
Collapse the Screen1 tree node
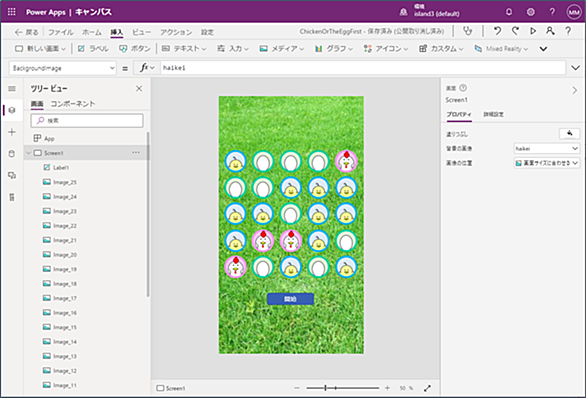click(29, 153)
